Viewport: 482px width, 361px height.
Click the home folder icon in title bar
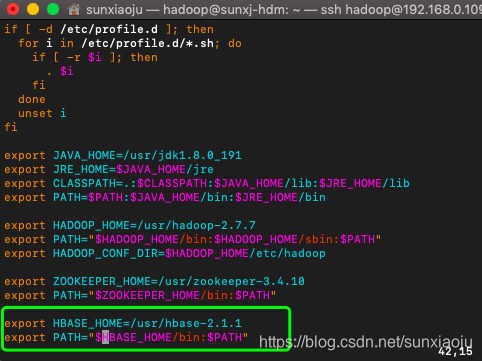[74, 9]
